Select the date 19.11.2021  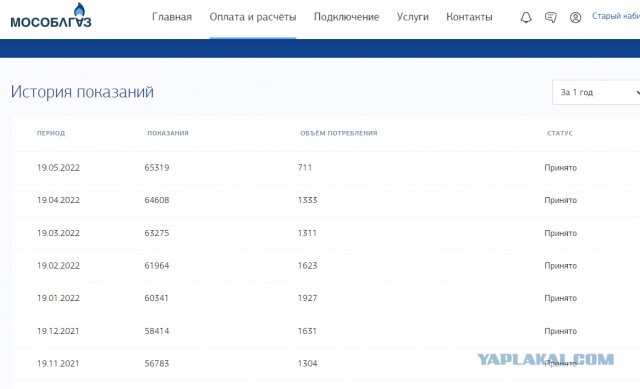pyautogui.click(x=58, y=364)
